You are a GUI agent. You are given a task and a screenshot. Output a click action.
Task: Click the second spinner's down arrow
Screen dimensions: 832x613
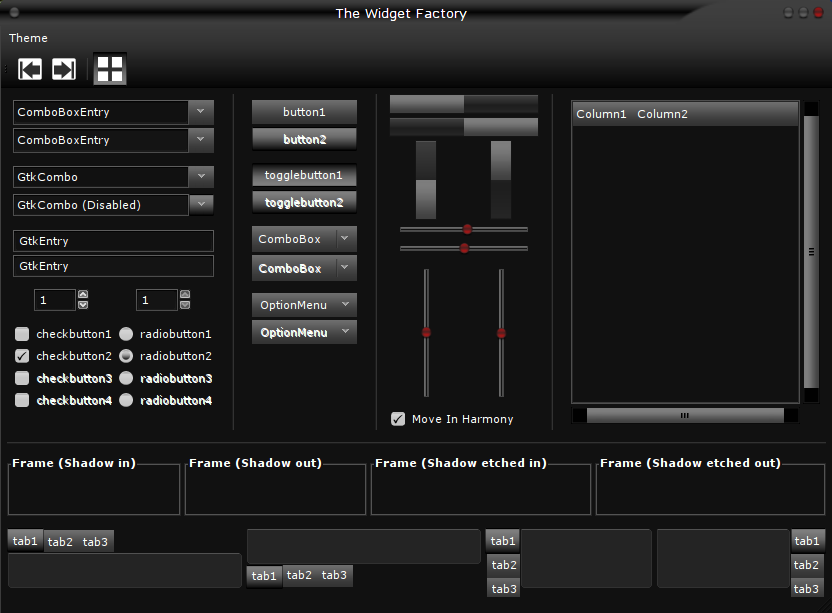(185, 305)
